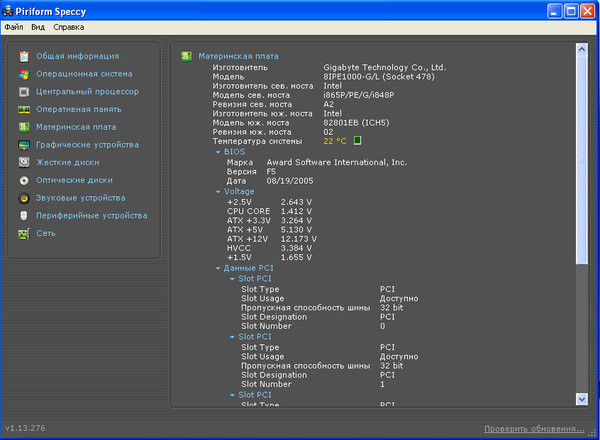Click the CPU CORE voltage row
Image resolution: width=600 pixels, height=440 pixels.
[x=269, y=211]
